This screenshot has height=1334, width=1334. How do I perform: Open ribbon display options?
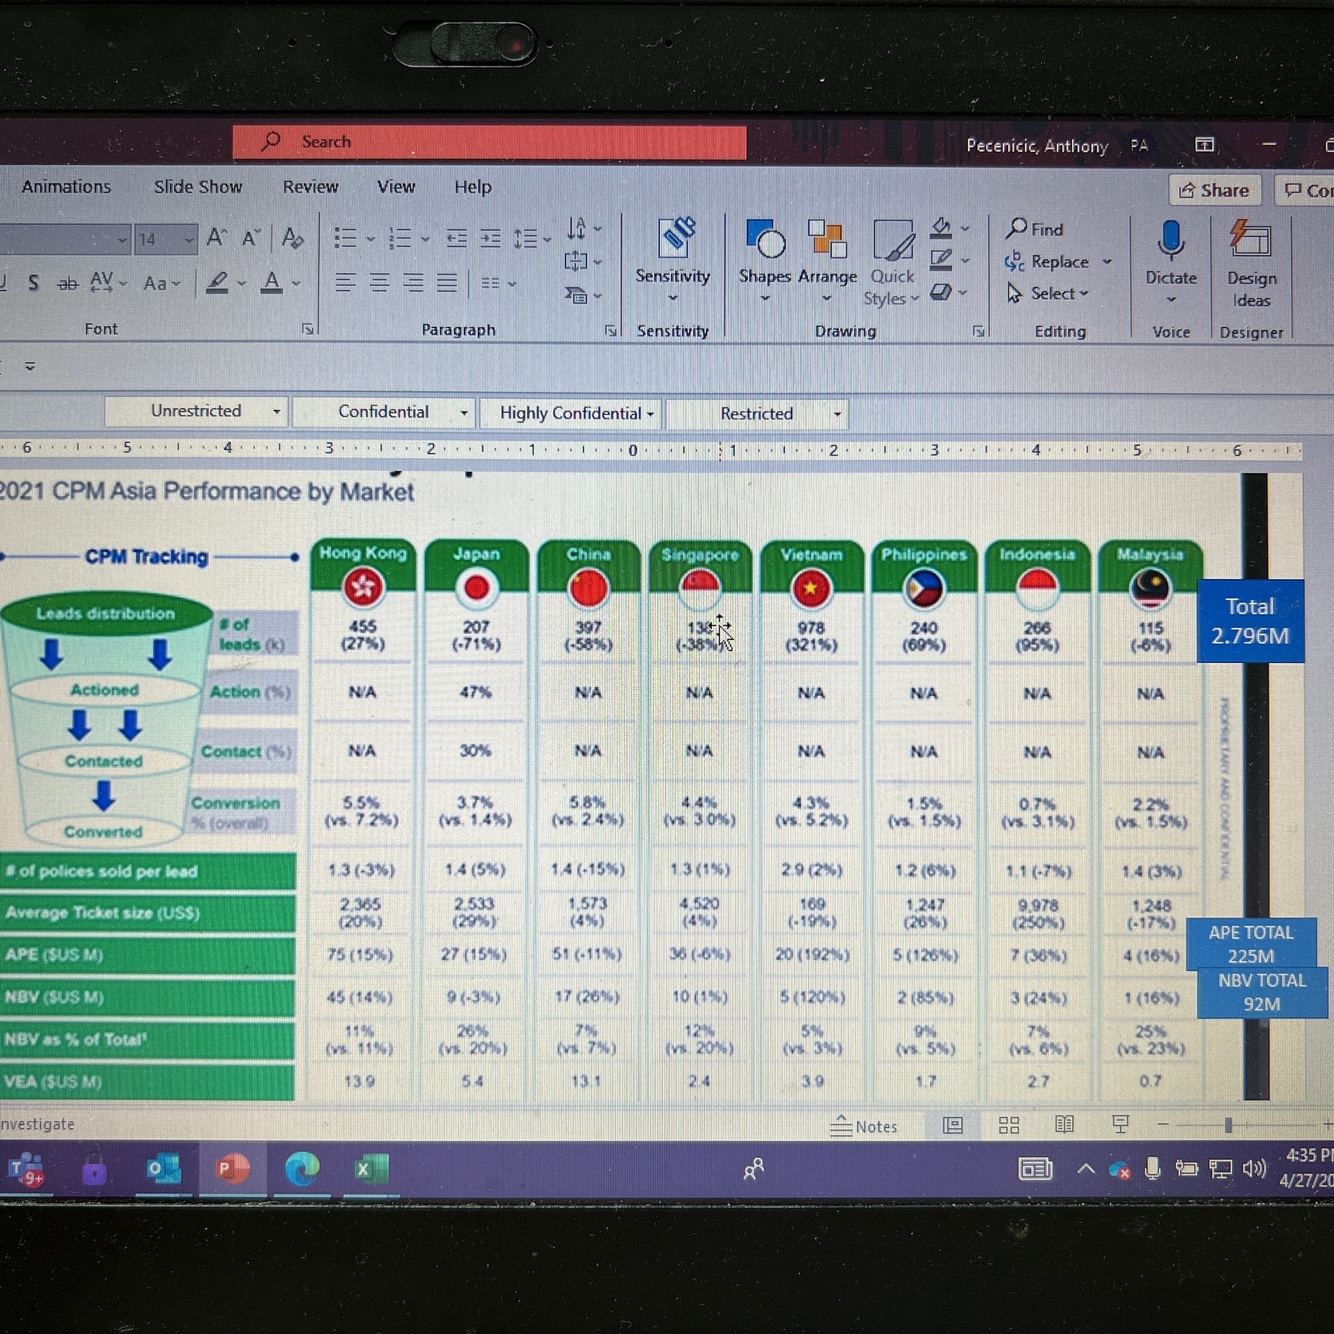pos(1205,145)
